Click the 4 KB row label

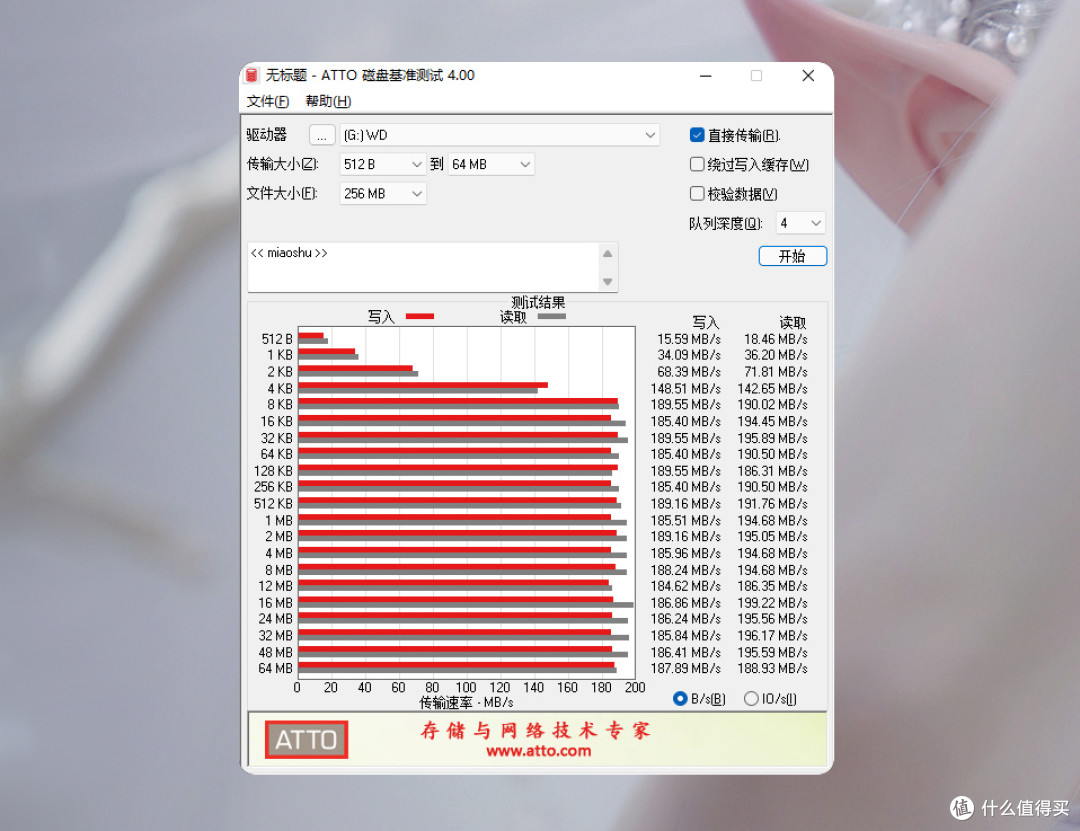coord(280,389)
